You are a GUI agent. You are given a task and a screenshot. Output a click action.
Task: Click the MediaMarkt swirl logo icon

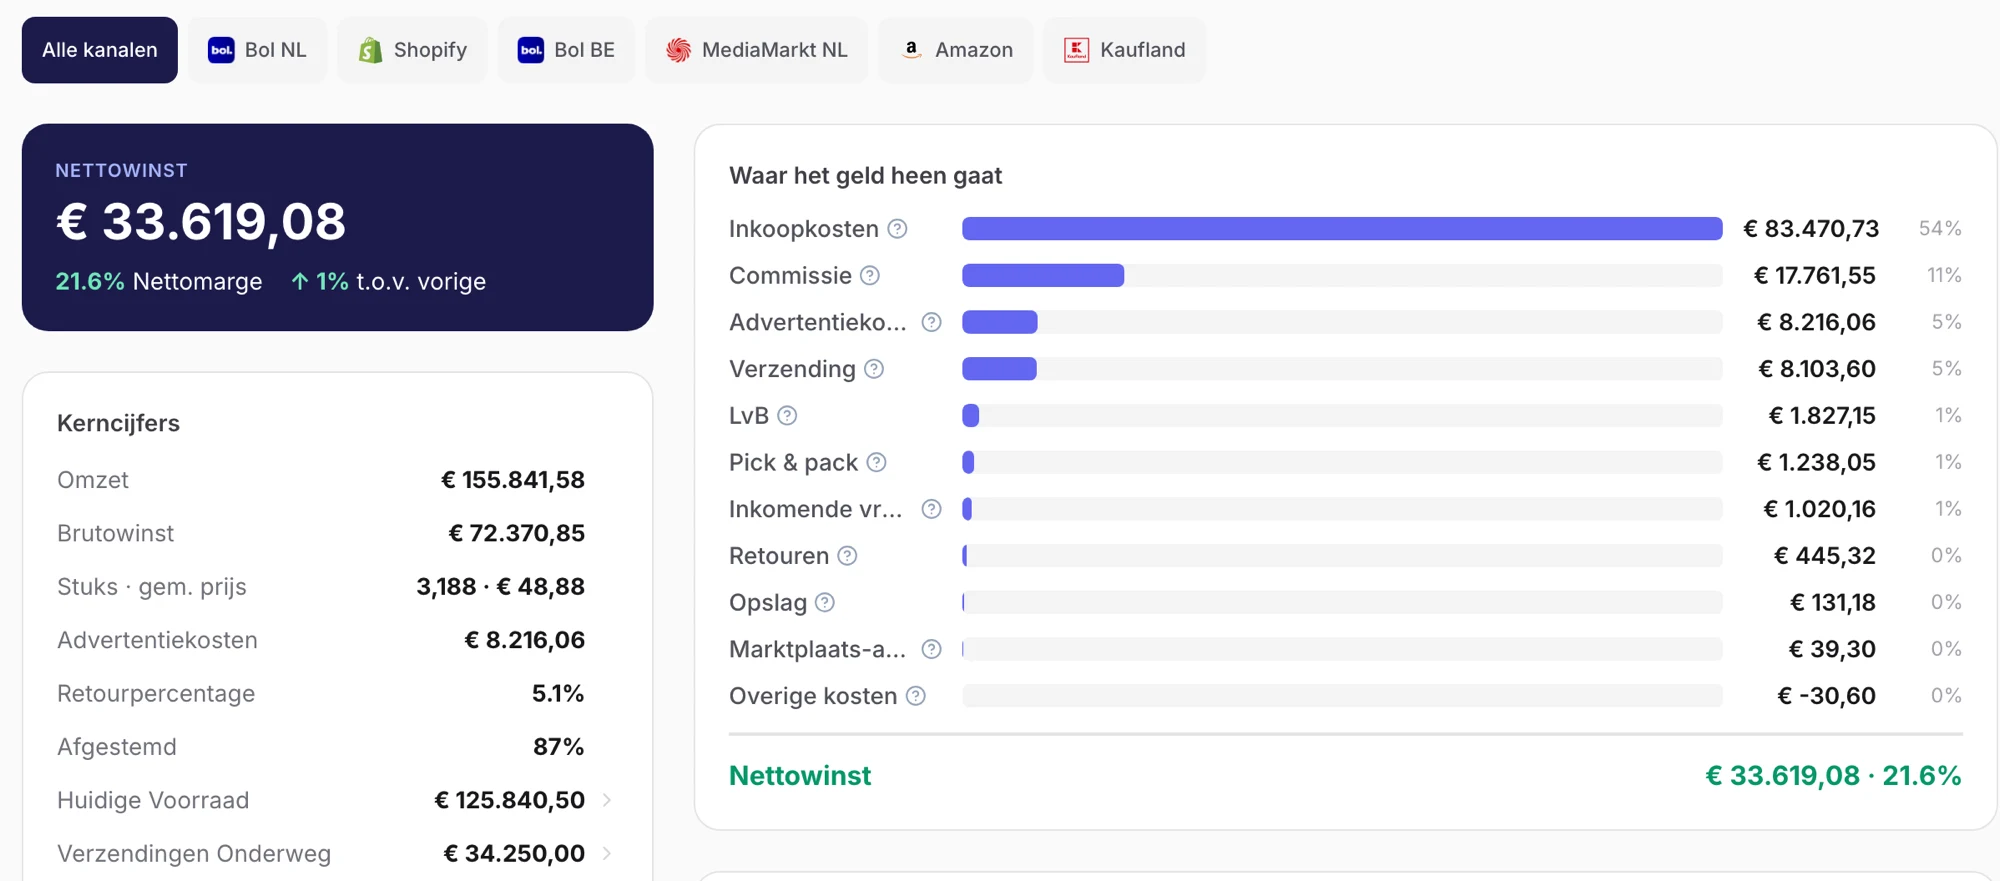[x=679, y=50]
